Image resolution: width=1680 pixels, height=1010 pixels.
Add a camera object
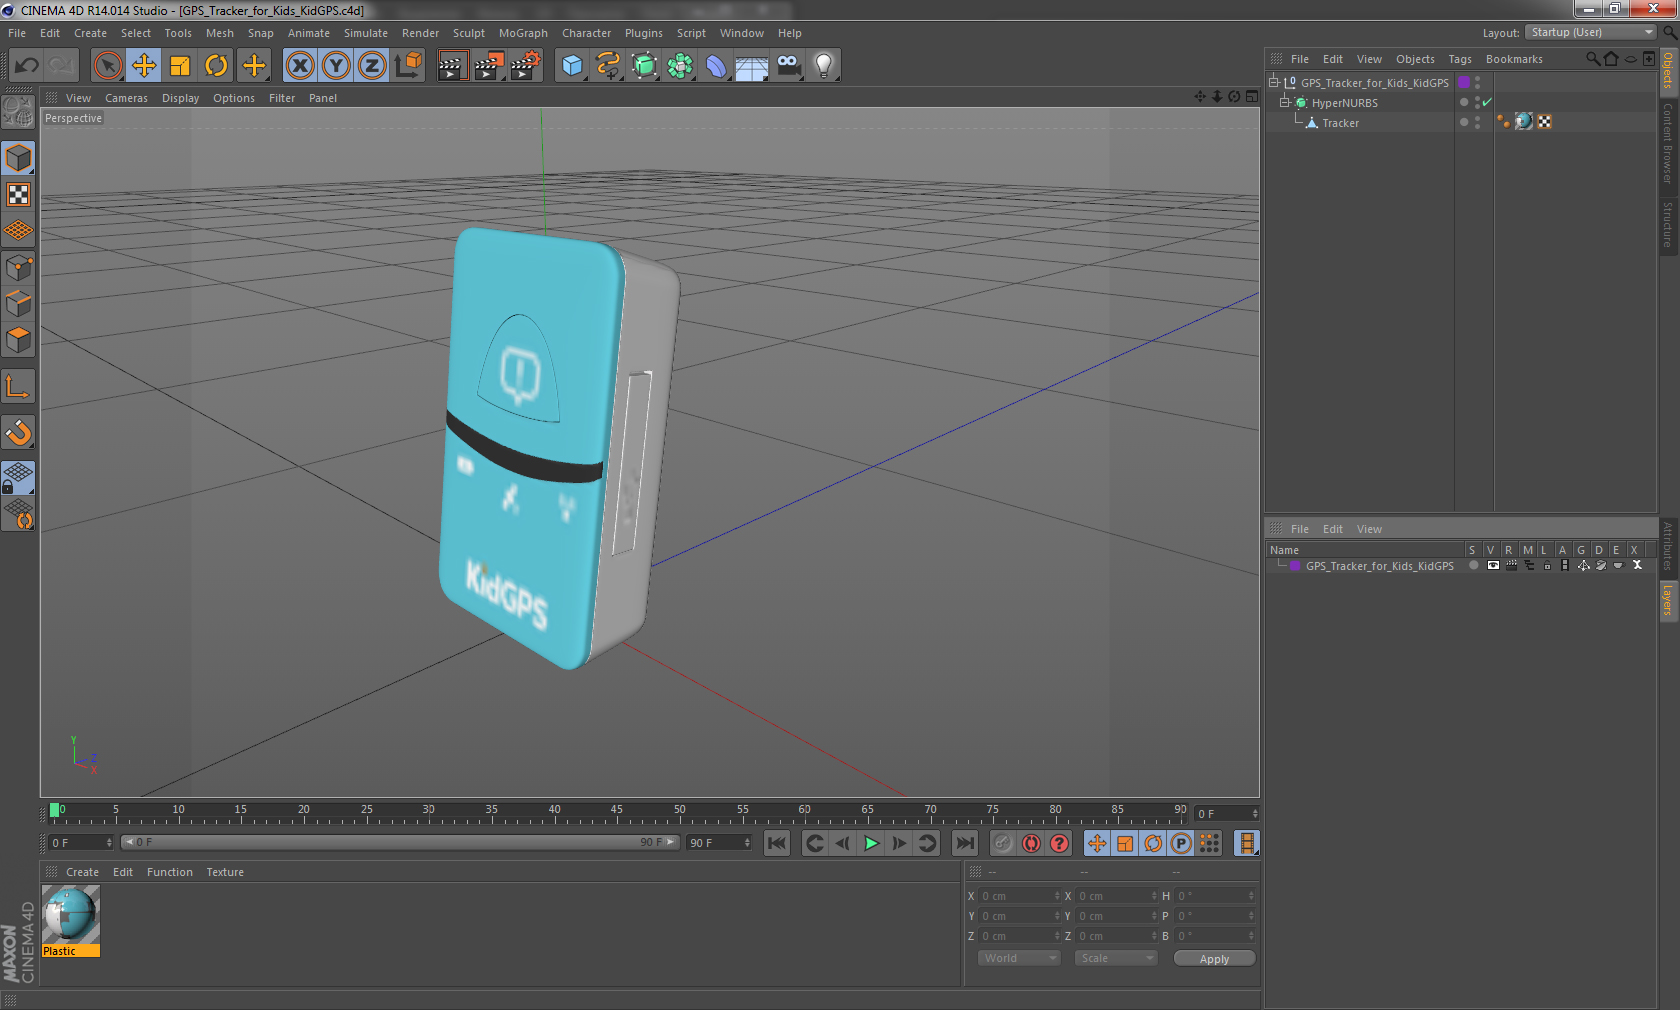point(788,66)
